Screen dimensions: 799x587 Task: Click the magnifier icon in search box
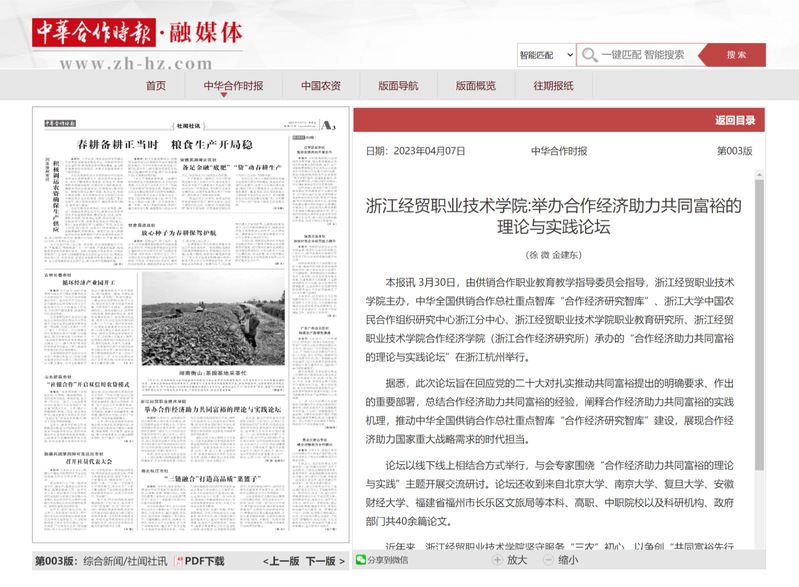tap(591, 55)
